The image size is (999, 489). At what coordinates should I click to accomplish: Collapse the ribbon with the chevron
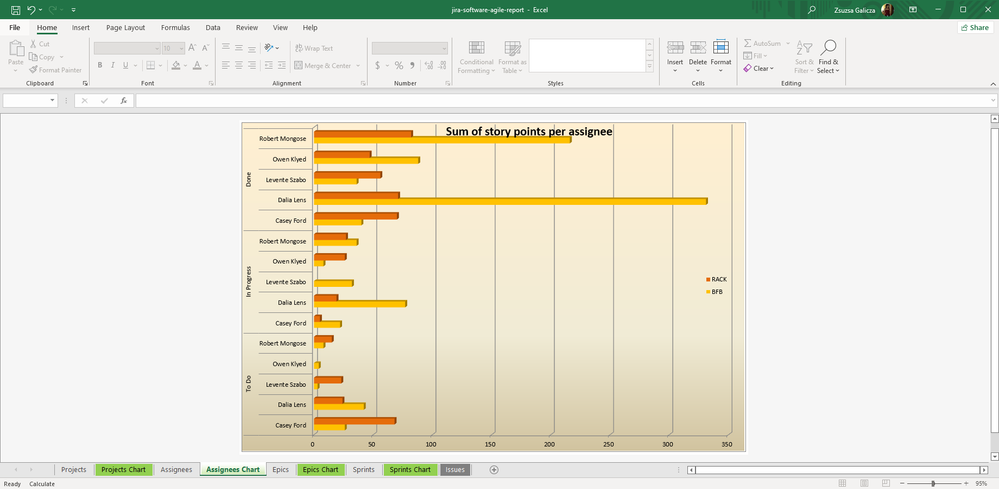tap(991, 84)
